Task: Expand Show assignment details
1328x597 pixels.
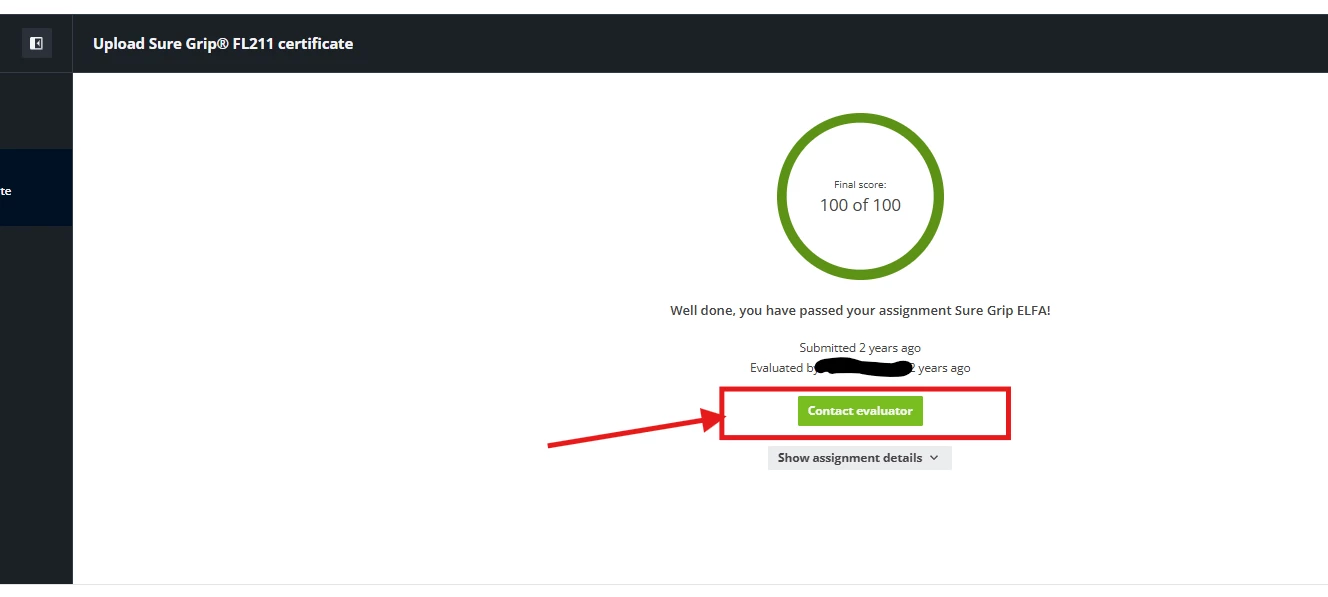Action: 859,458
